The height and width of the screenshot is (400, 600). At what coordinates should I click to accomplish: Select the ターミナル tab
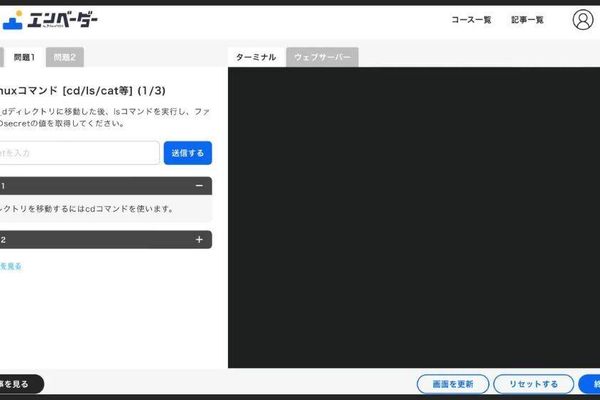256,57
